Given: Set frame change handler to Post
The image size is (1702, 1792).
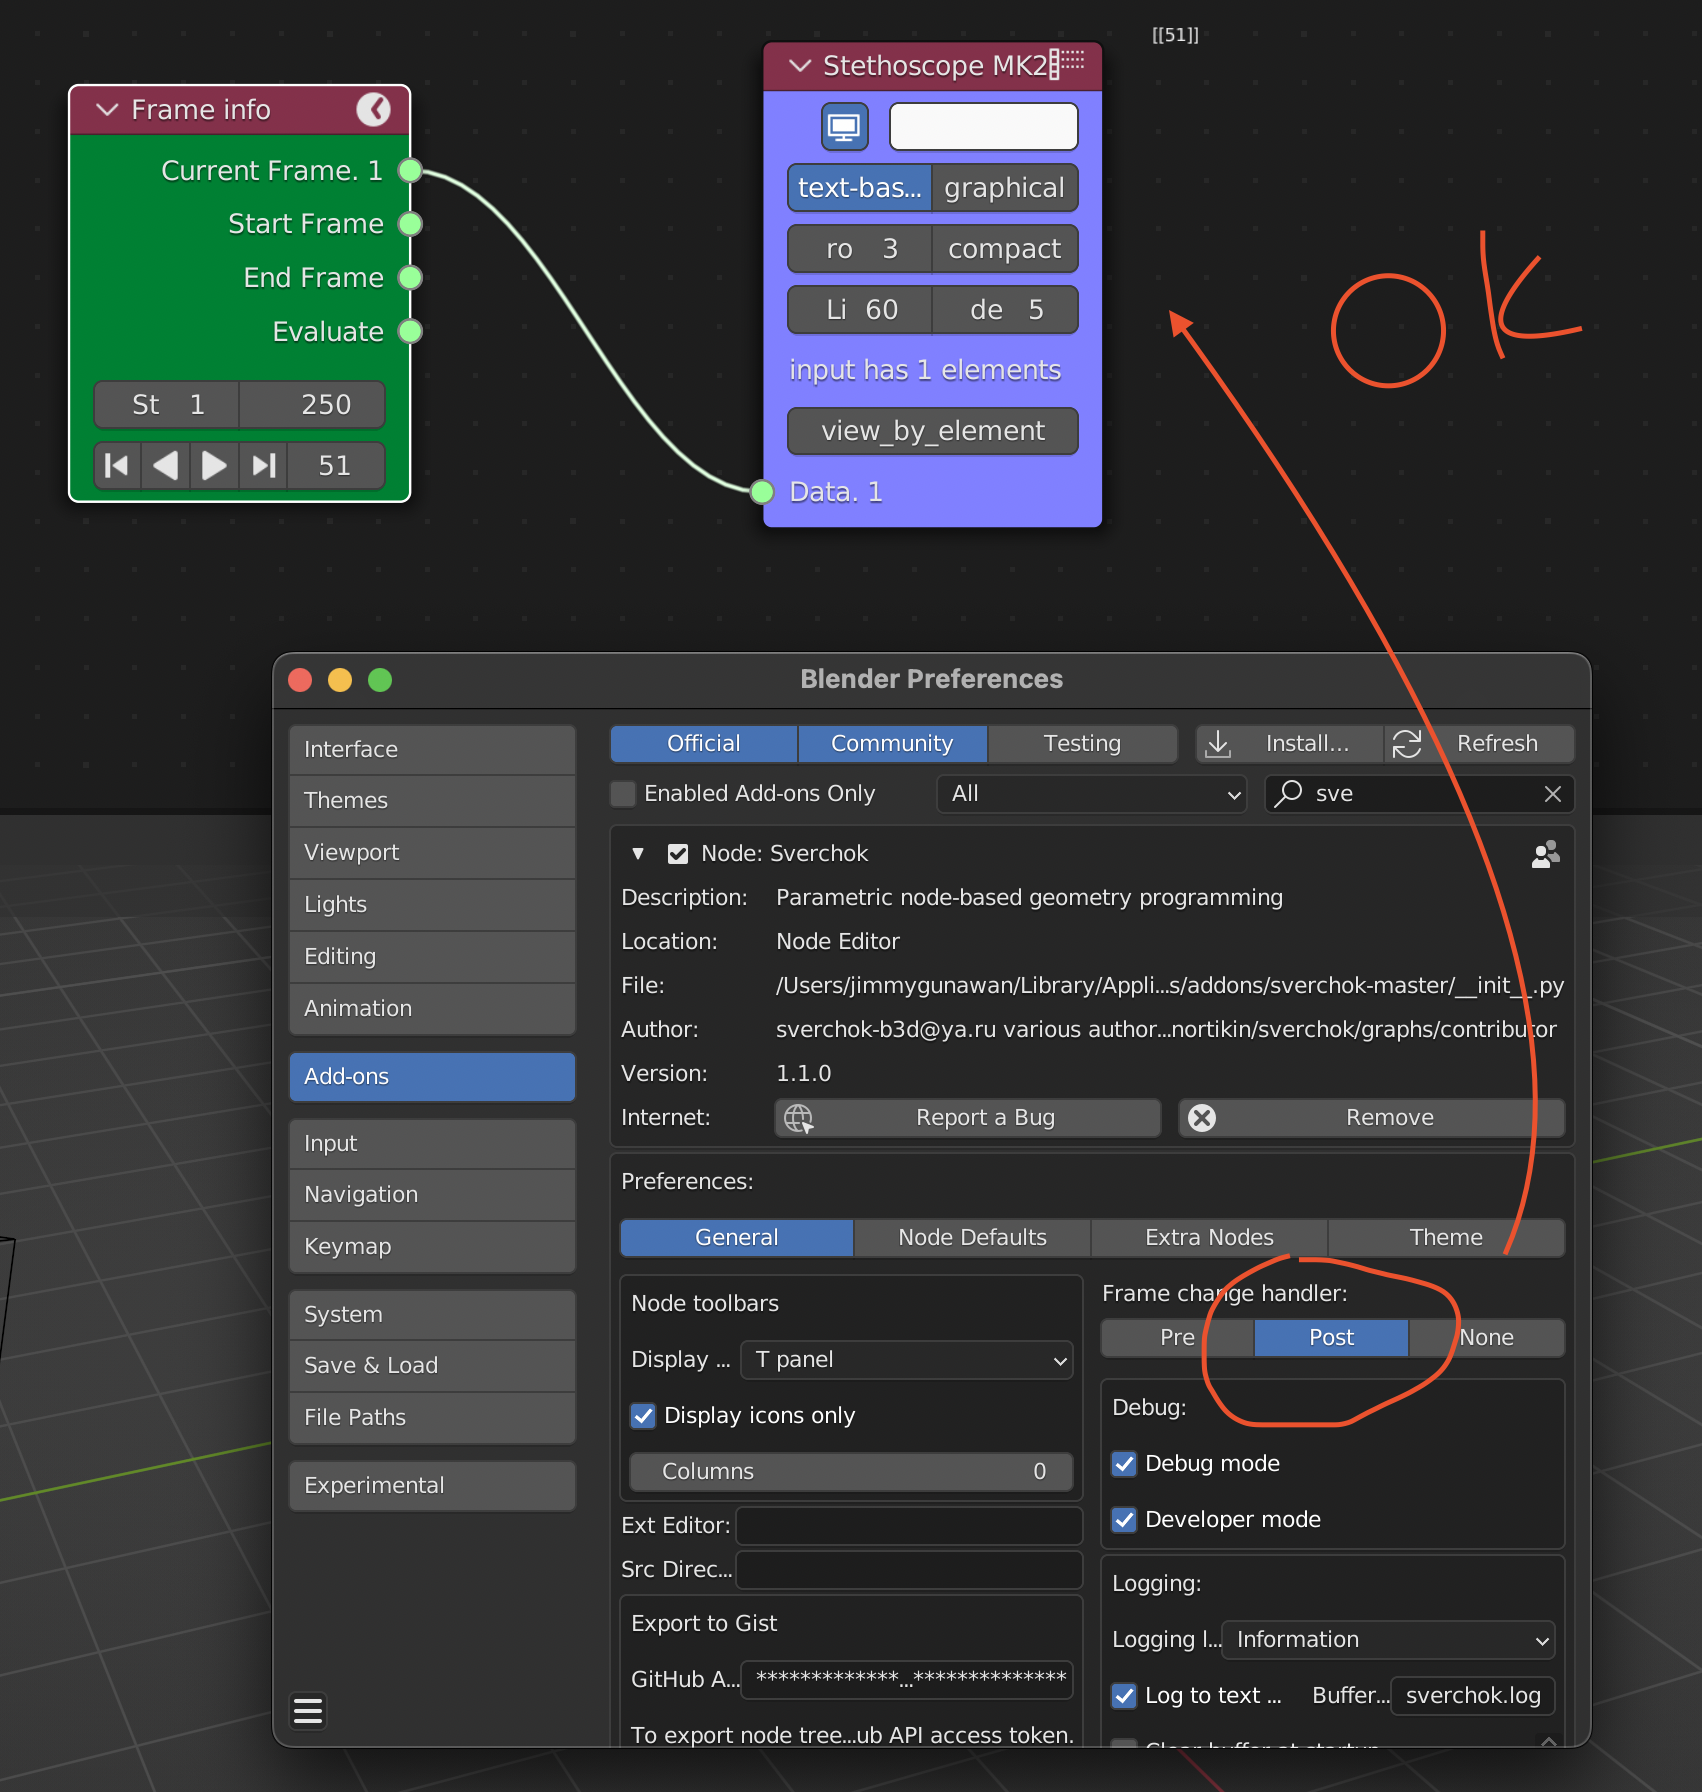Looking at the screenshot, I should [x=1331, y=1338].
